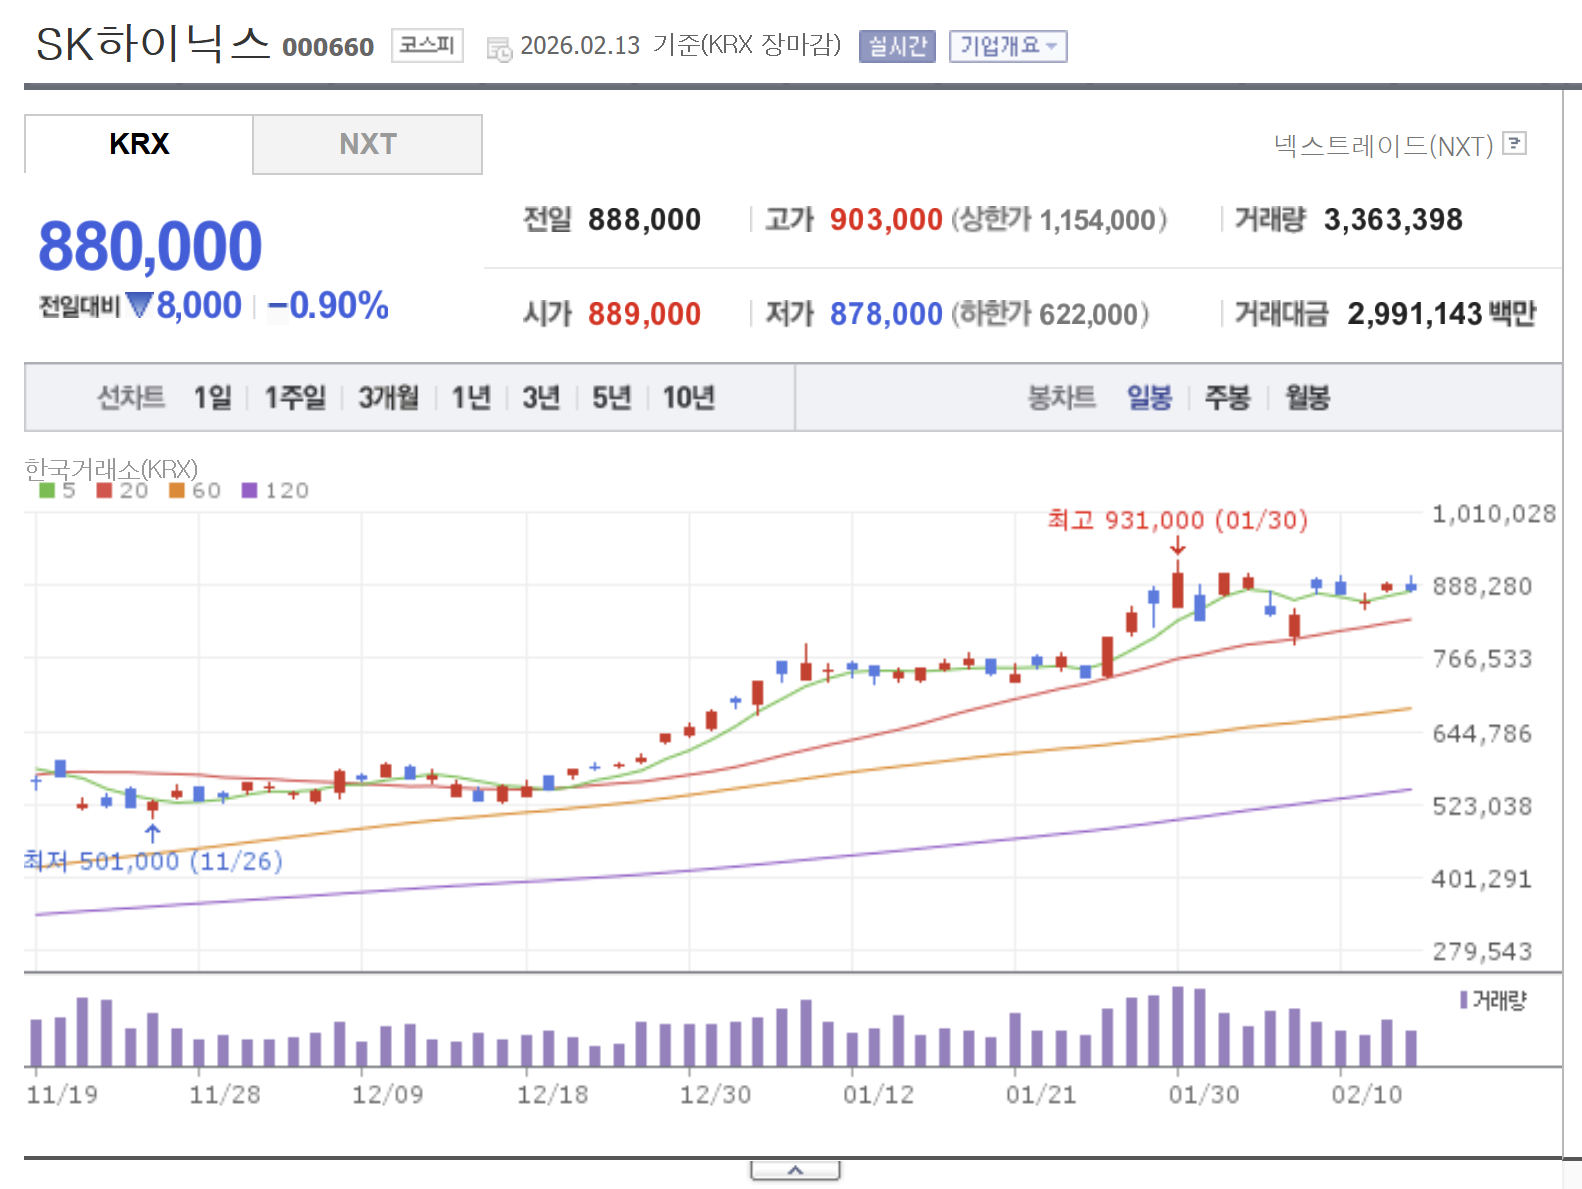Click the 한국거래소(KRX) chart label
Image resolution: width=1582 pixels, height=1189 pixels.
coord(111,468)
